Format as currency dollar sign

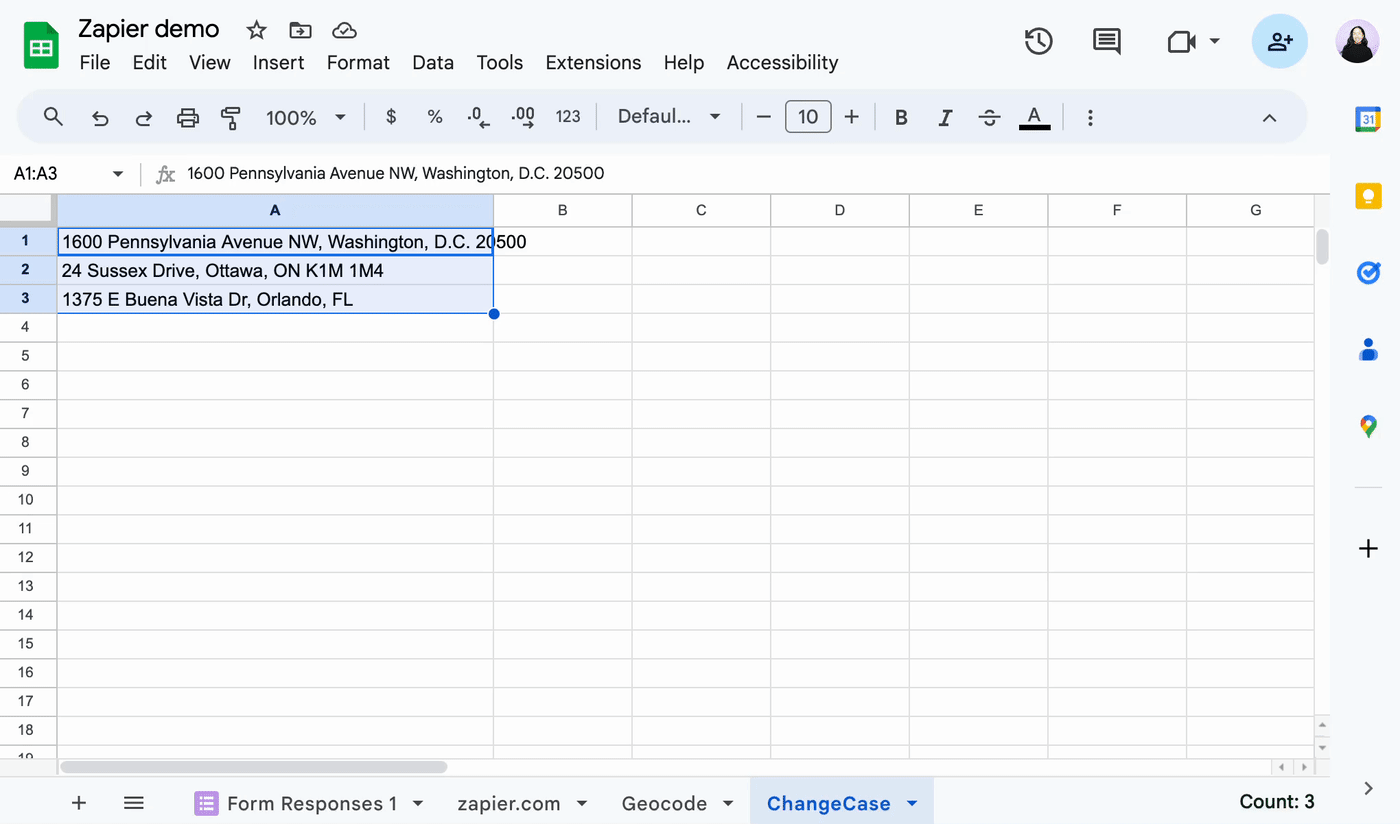[391, 117]
